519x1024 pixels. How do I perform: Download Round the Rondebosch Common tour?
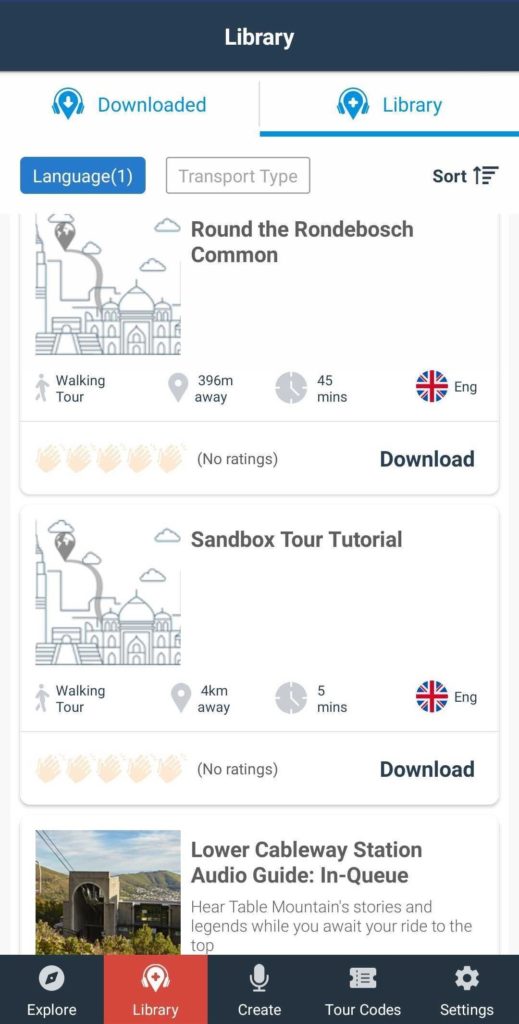point(427,459)
